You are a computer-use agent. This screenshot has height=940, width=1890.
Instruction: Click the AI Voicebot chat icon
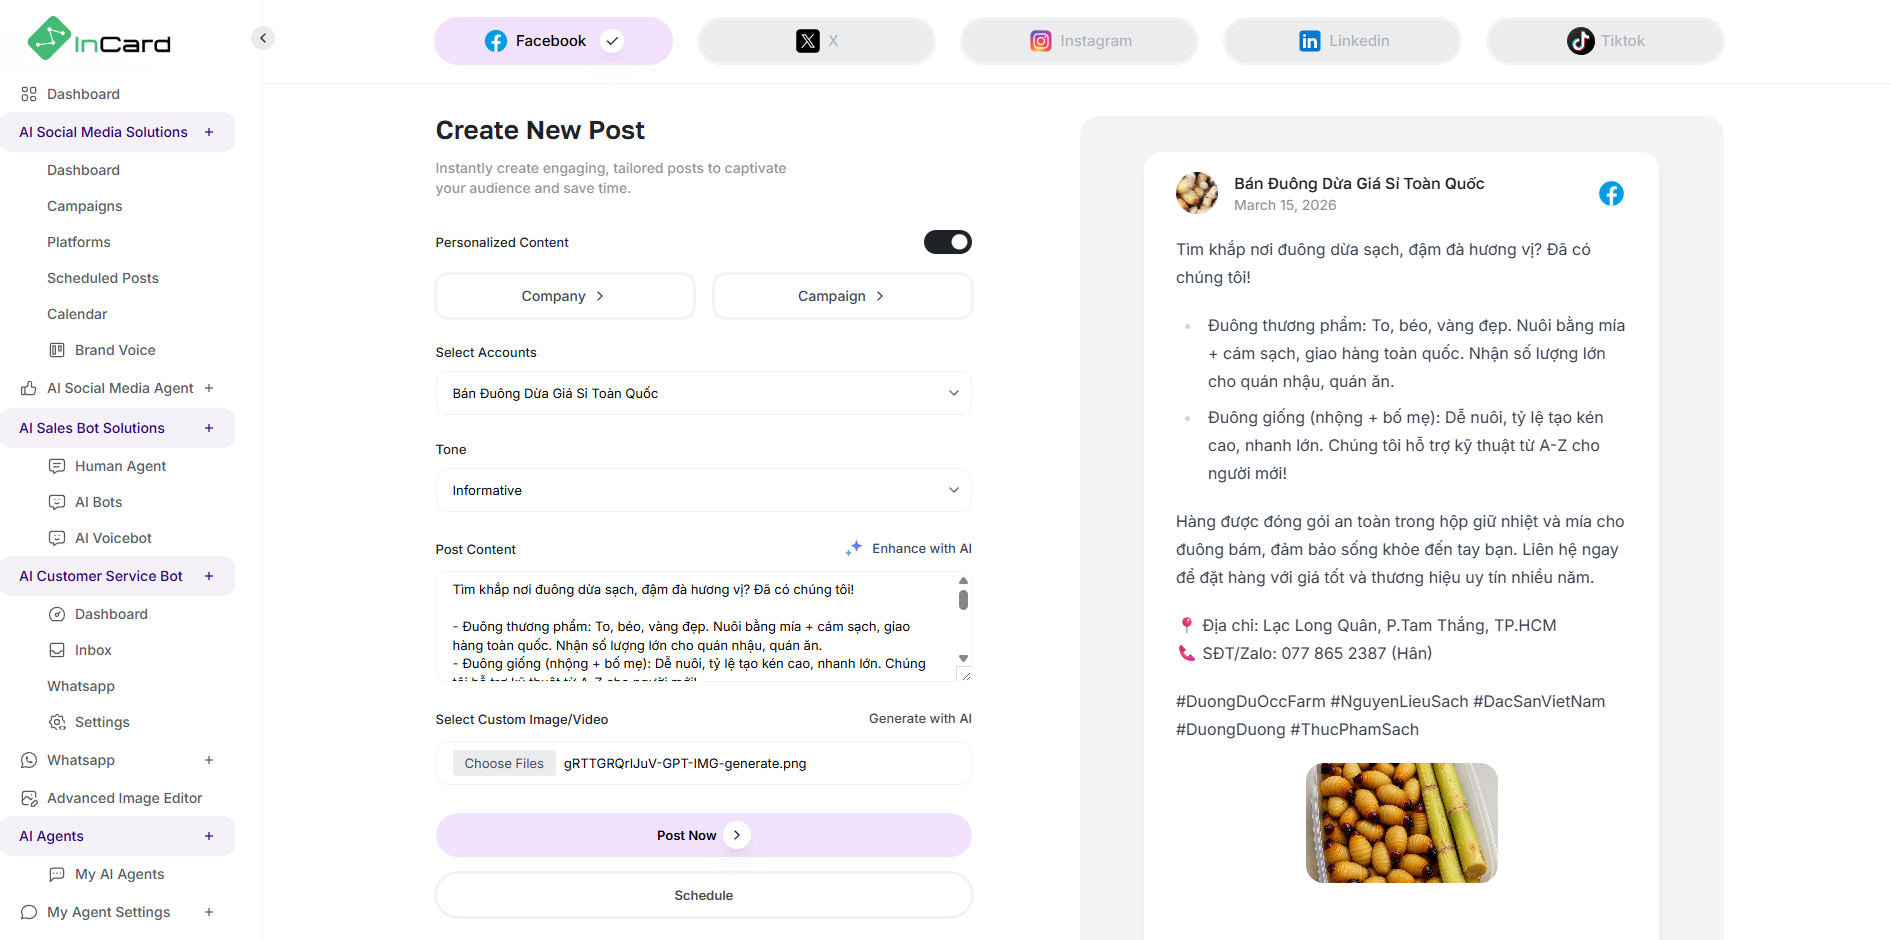click(58, 538)
